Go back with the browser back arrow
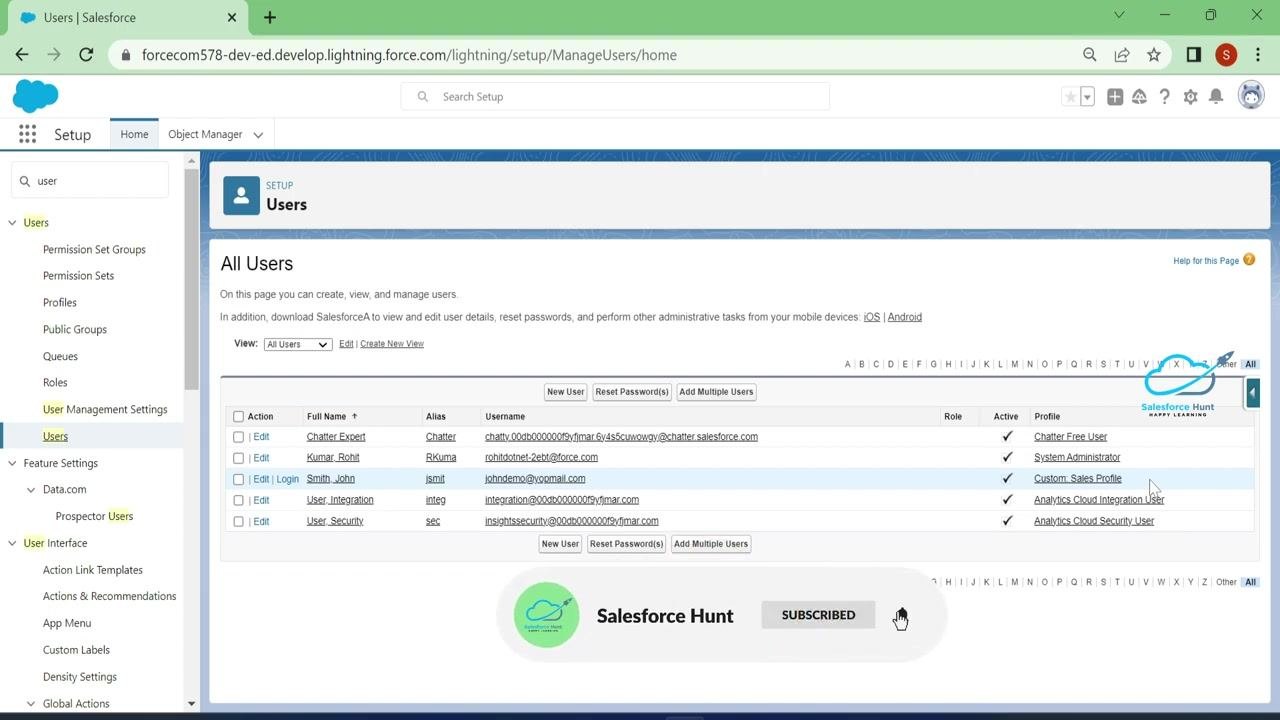 pyautogui.click(x=22, y=55)
